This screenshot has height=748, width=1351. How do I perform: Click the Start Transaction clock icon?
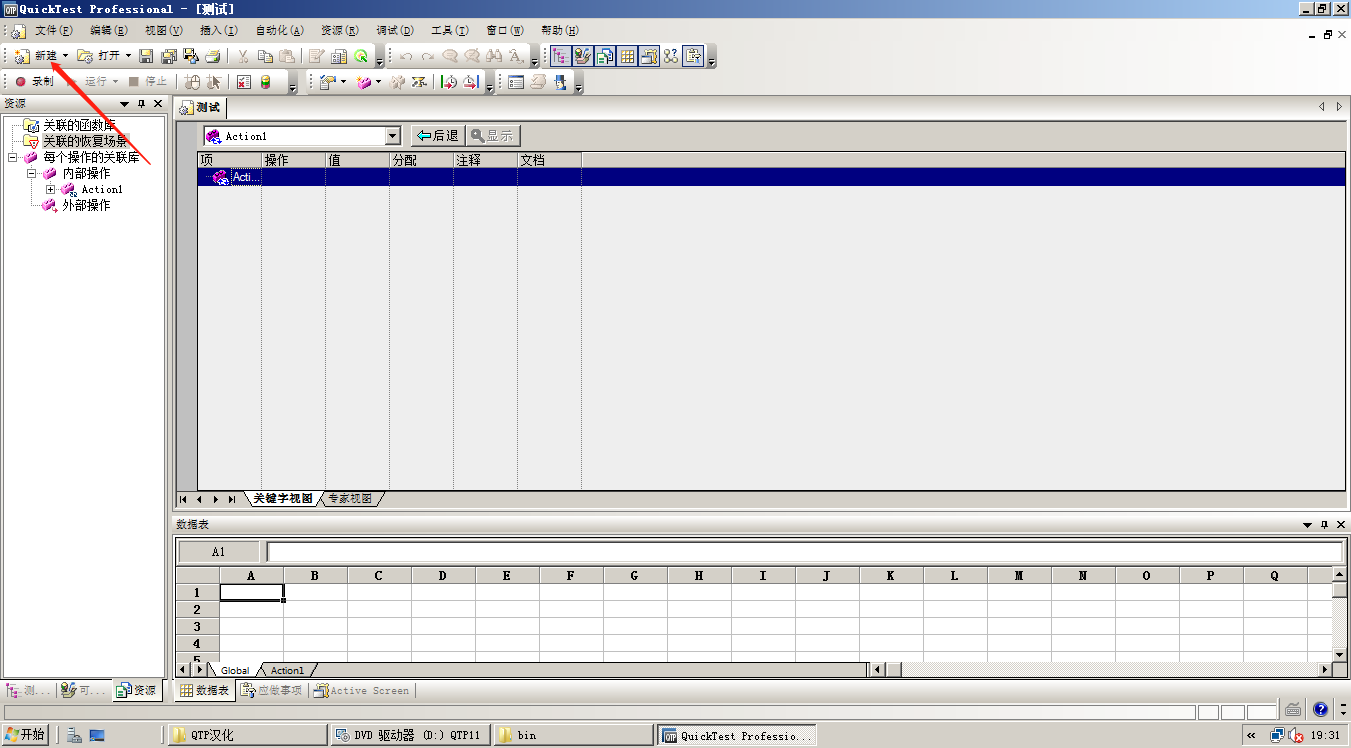tap(449, 82)
